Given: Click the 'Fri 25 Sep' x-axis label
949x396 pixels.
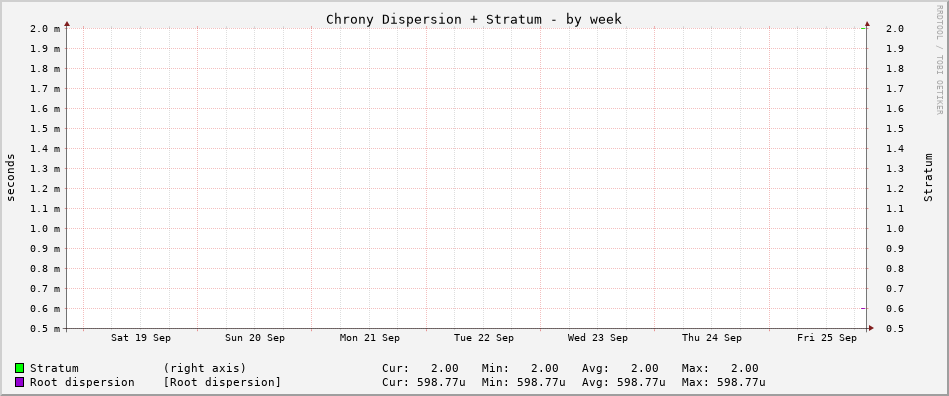Looking at the screenshot, I should [827, 338].
